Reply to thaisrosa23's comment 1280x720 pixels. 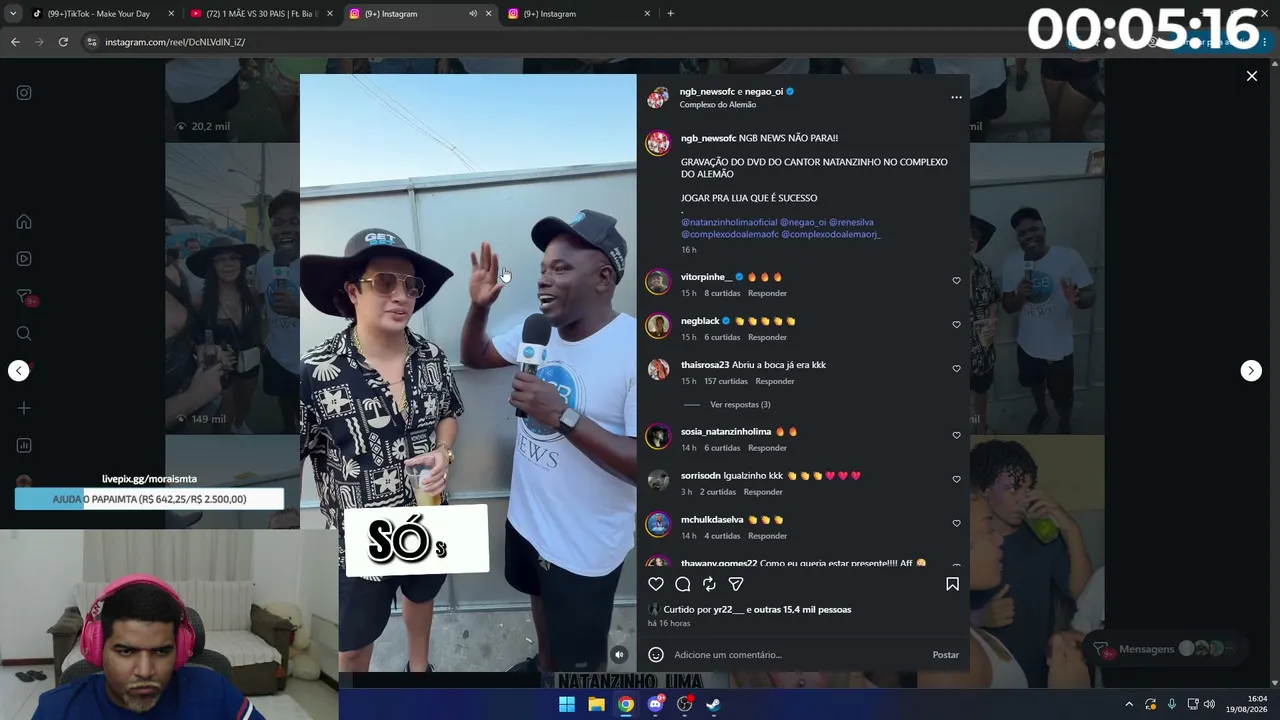click(x=775, y=382)
